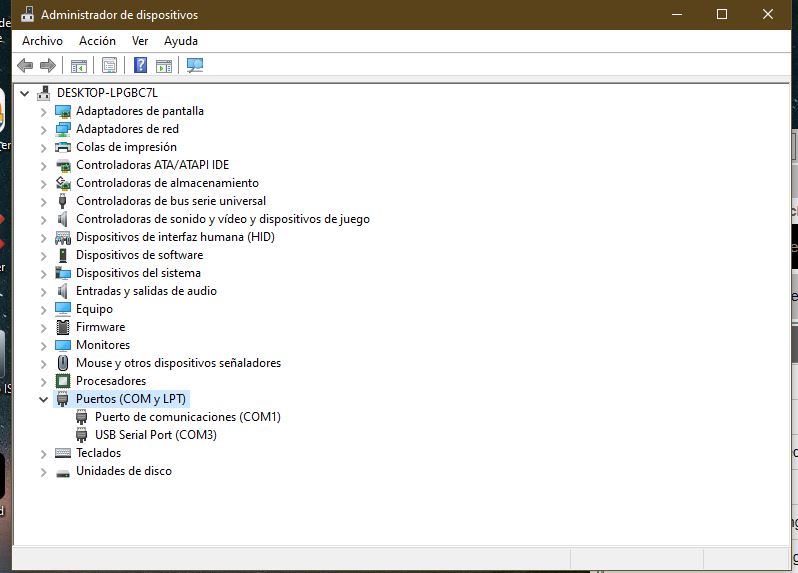This screenshot has width=798, height=573.
Task: Click the Teclados keyboard icon
Action: 63,453
